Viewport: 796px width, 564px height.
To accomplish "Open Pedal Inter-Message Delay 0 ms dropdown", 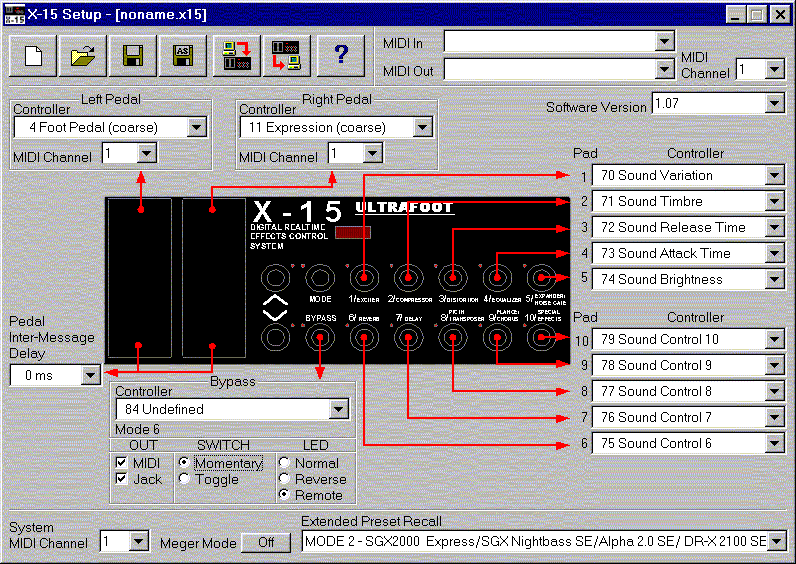I will [90, 376].
